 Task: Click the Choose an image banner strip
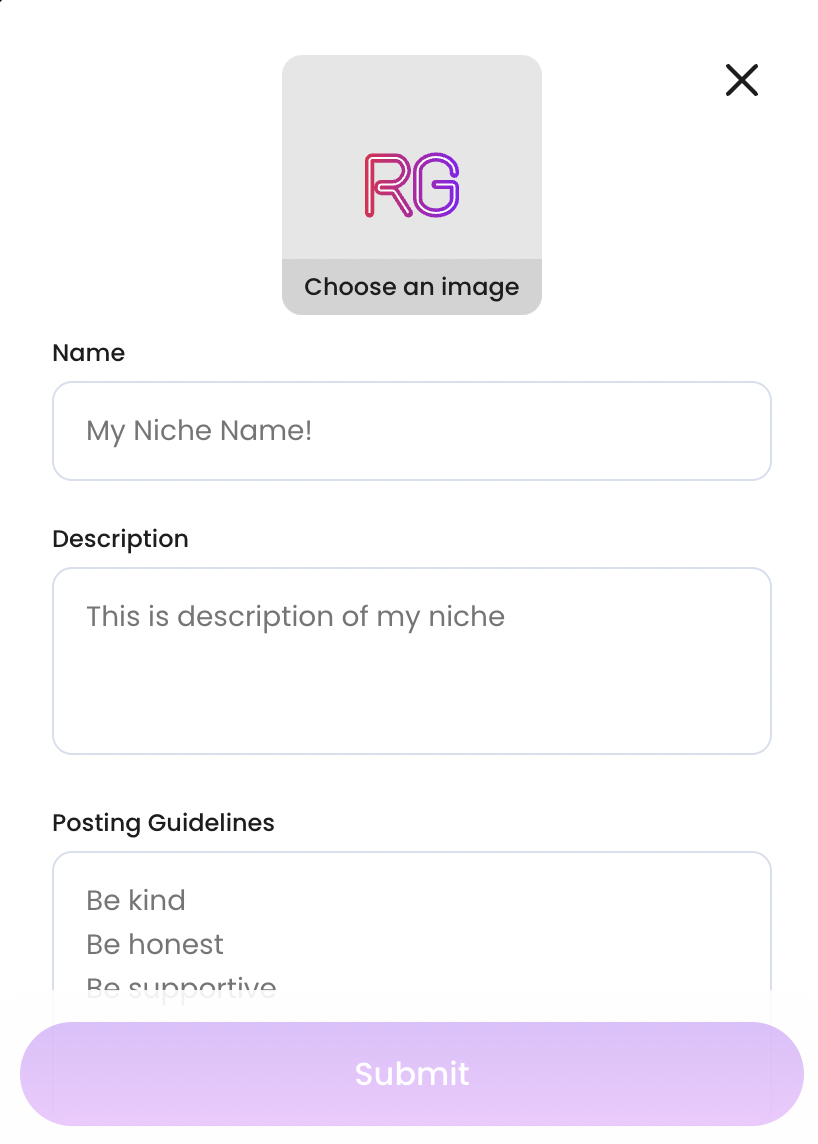pyautogui.click(x=411, y=287)
